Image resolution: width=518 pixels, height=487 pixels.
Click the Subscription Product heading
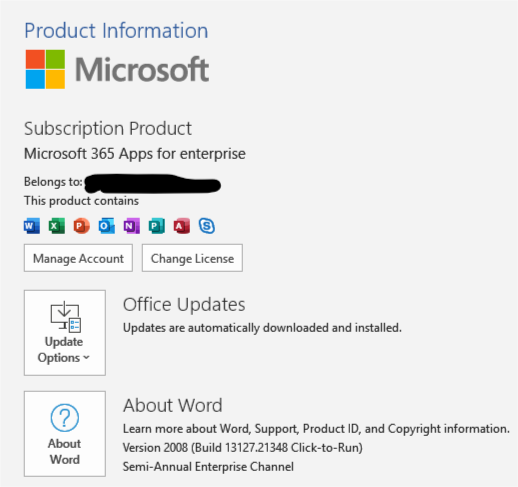pos(108,129)
